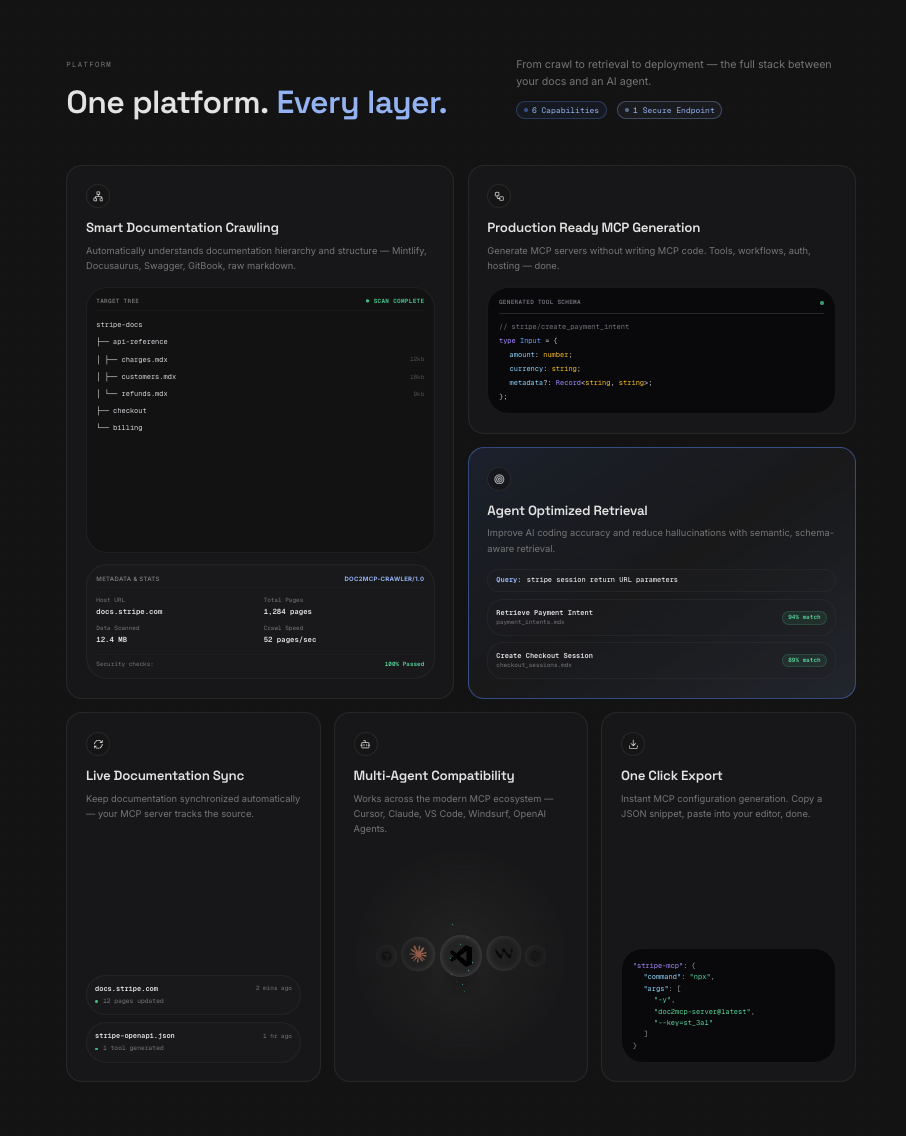Viewport: 906px width, 1136px height.
Task: Click the MCP Generation card icon
Action: click(x=499, y=196)
